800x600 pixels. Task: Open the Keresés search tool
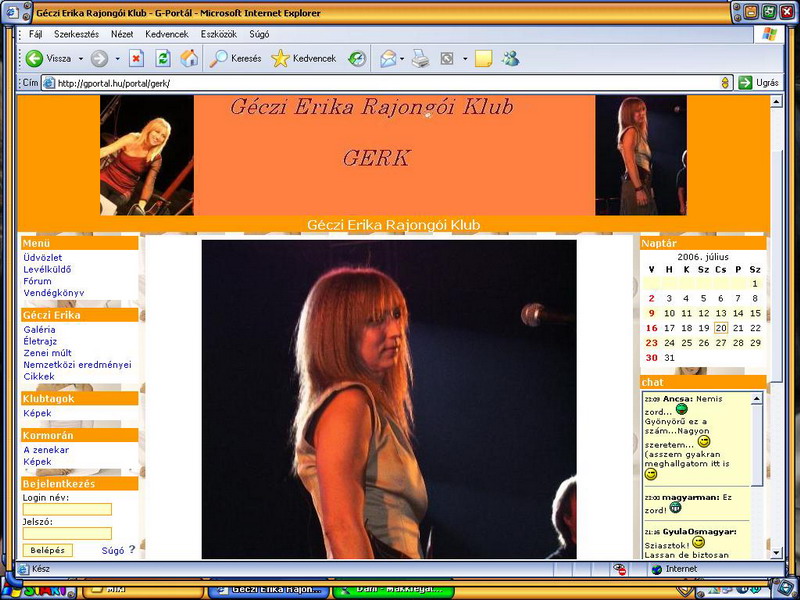(235, 59)
